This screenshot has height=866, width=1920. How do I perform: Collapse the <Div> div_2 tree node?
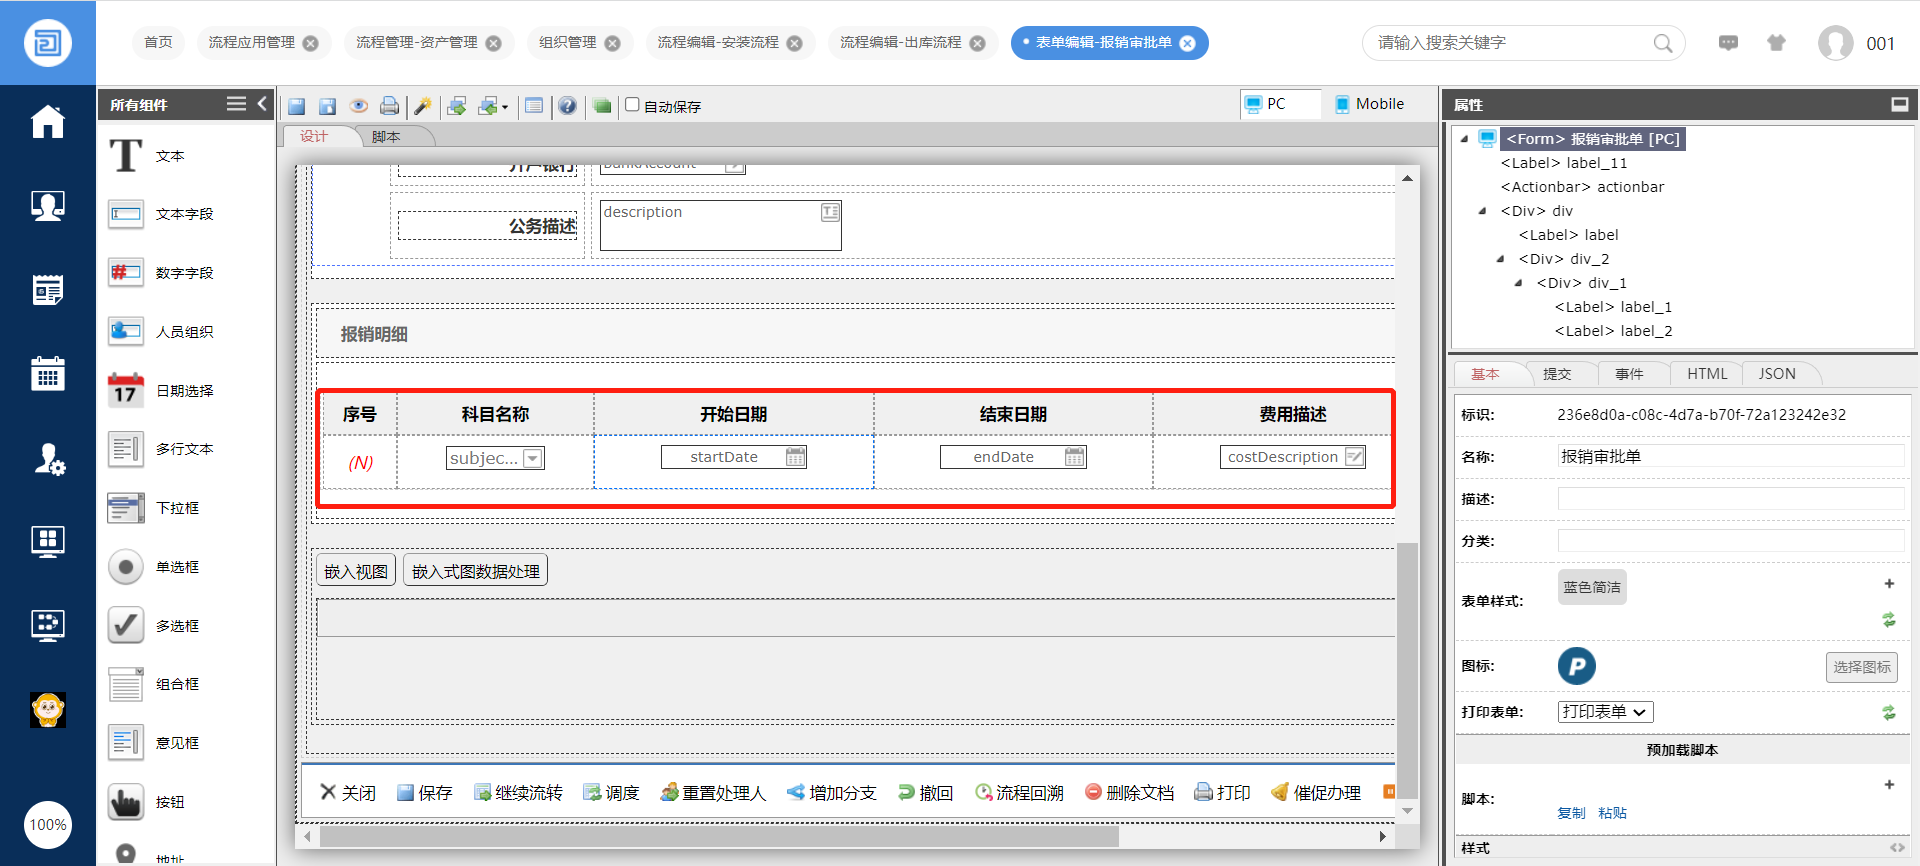pos(1500,259)
